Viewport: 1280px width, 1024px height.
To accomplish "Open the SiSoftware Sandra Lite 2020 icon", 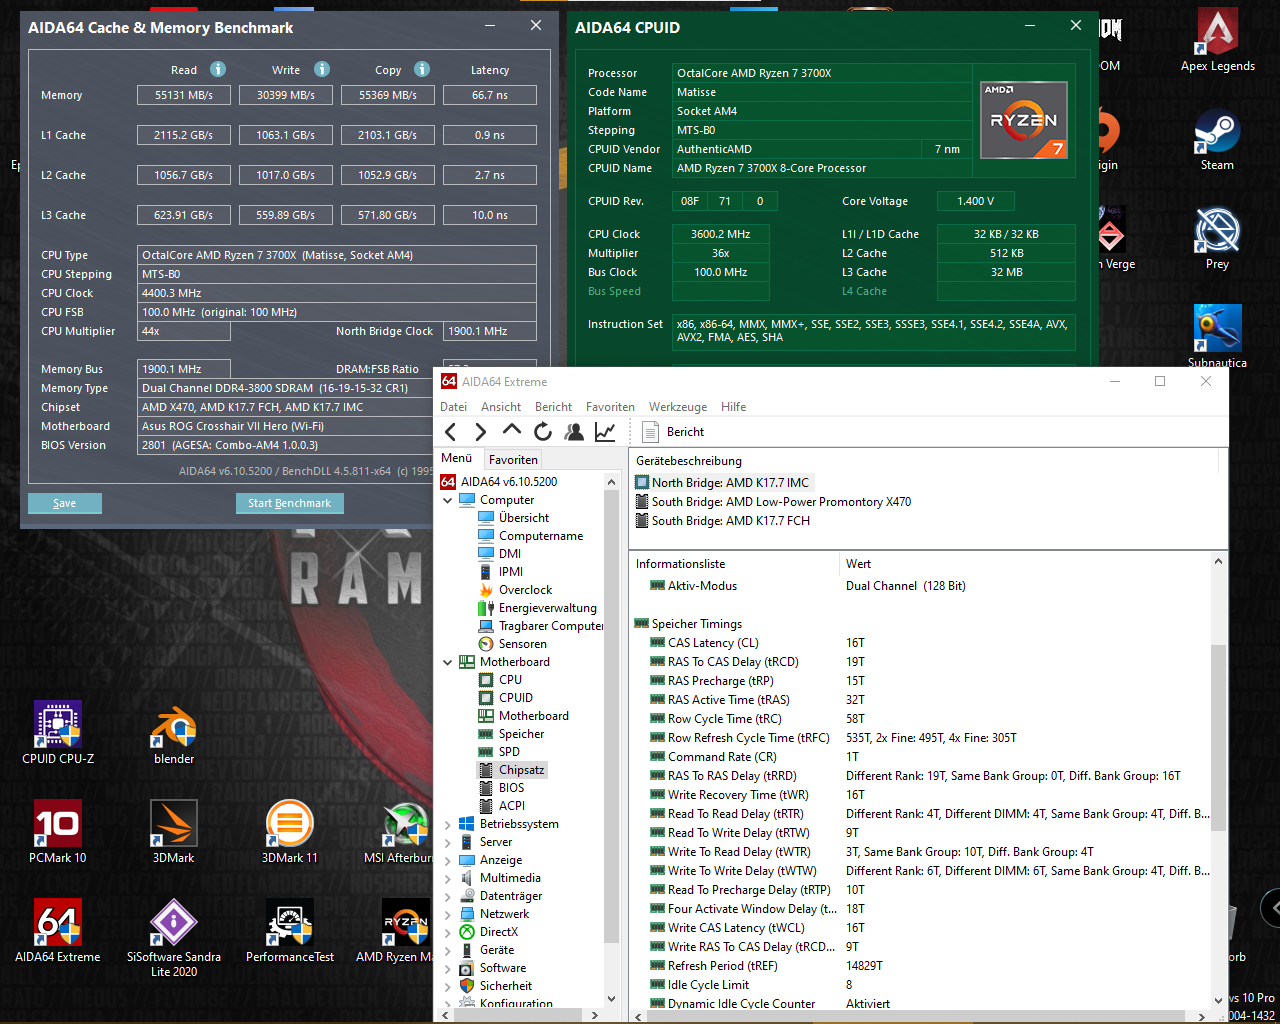I will pos(174,938).
